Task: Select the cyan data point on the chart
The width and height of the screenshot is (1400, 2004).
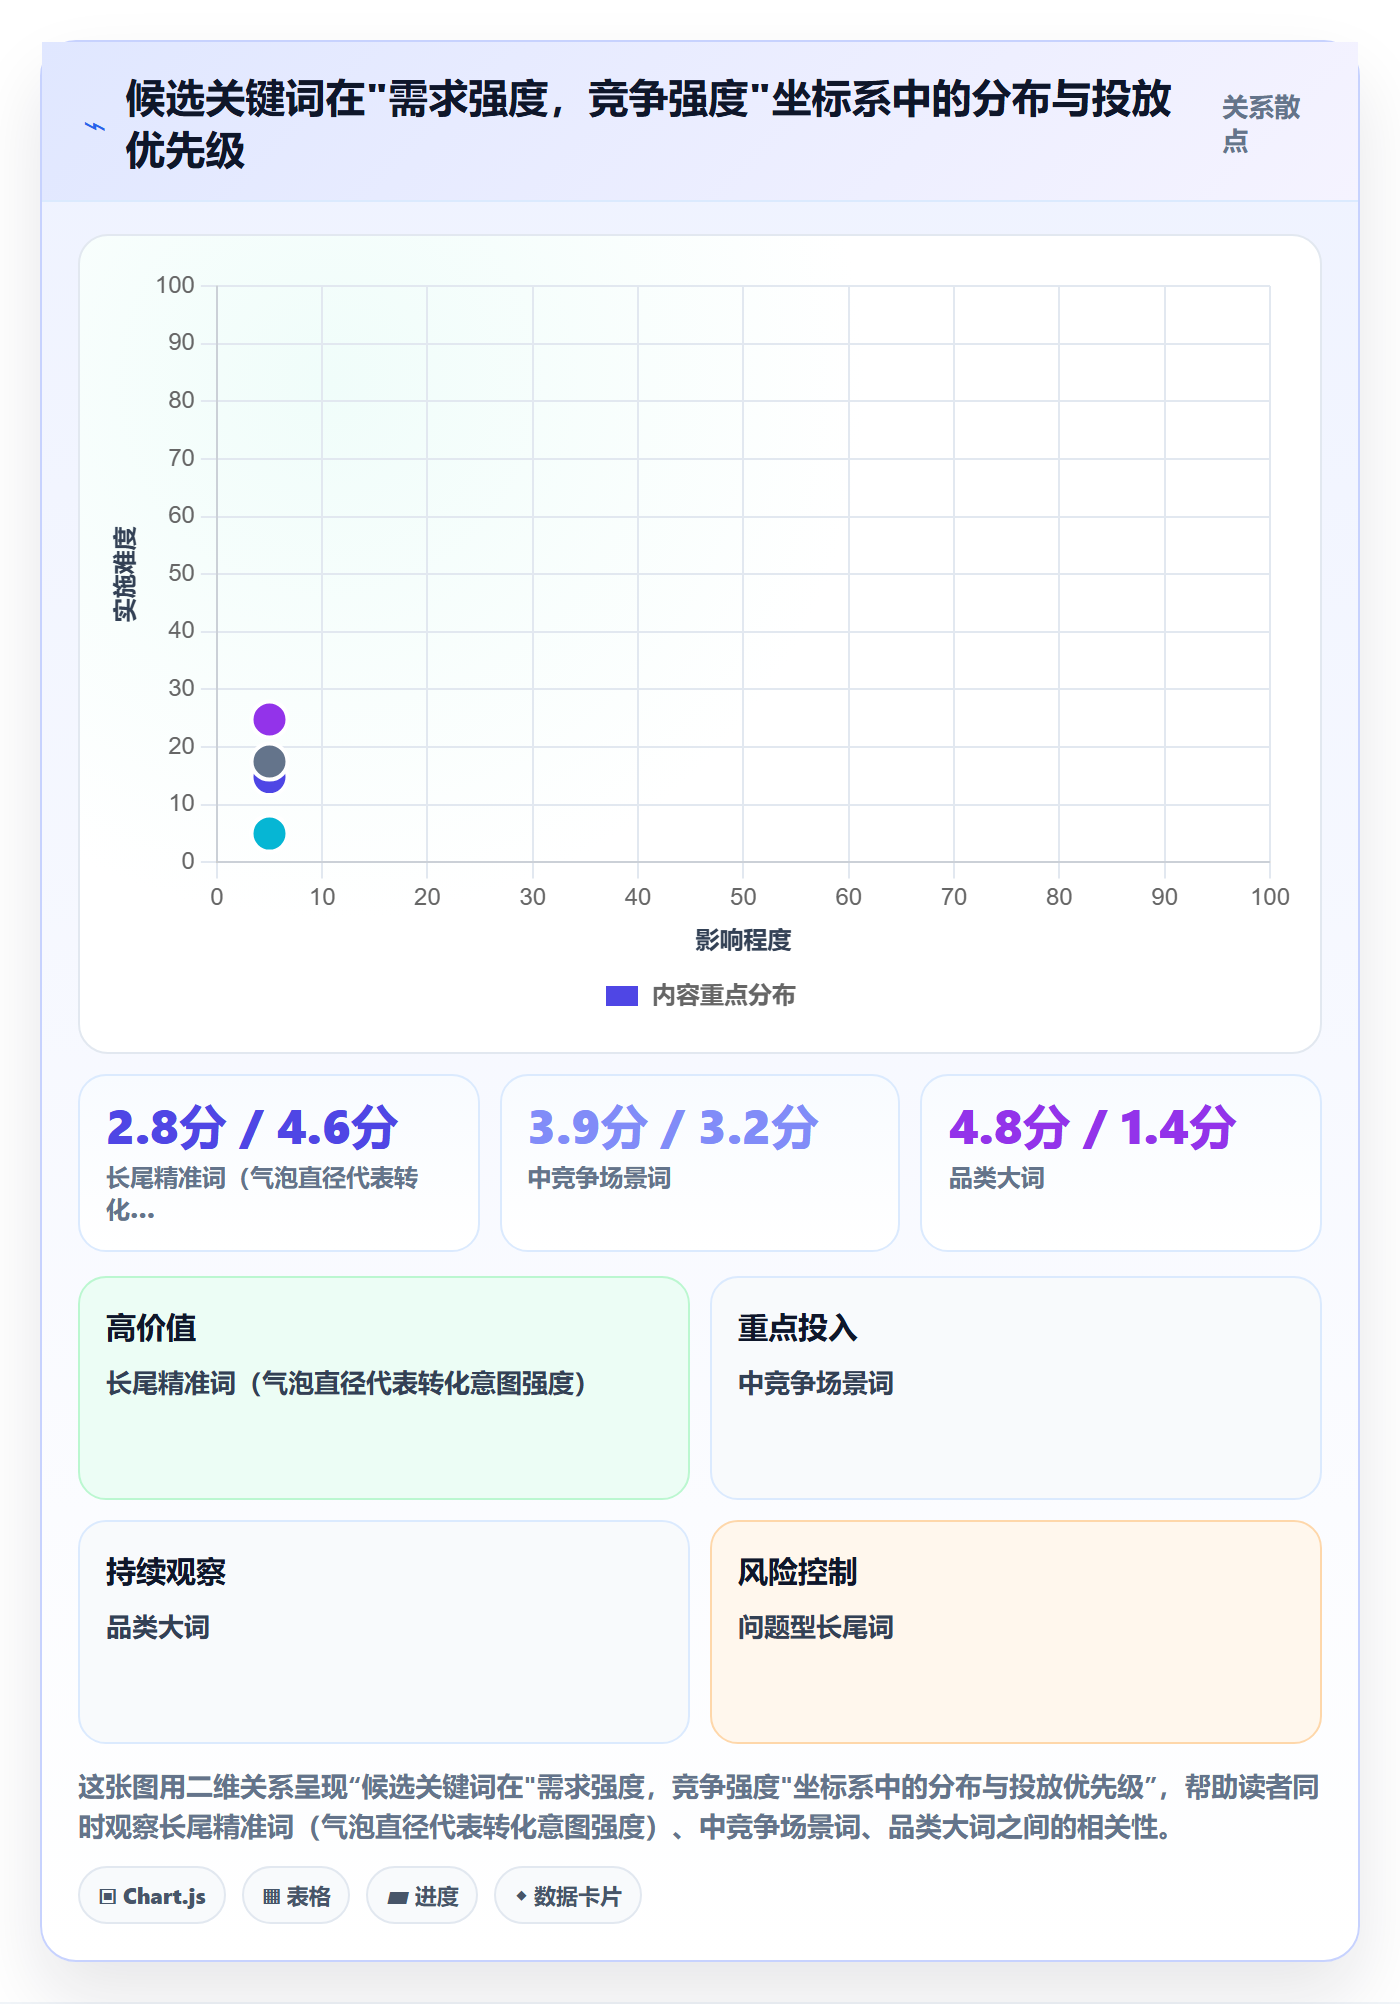Action: (269, 833)
